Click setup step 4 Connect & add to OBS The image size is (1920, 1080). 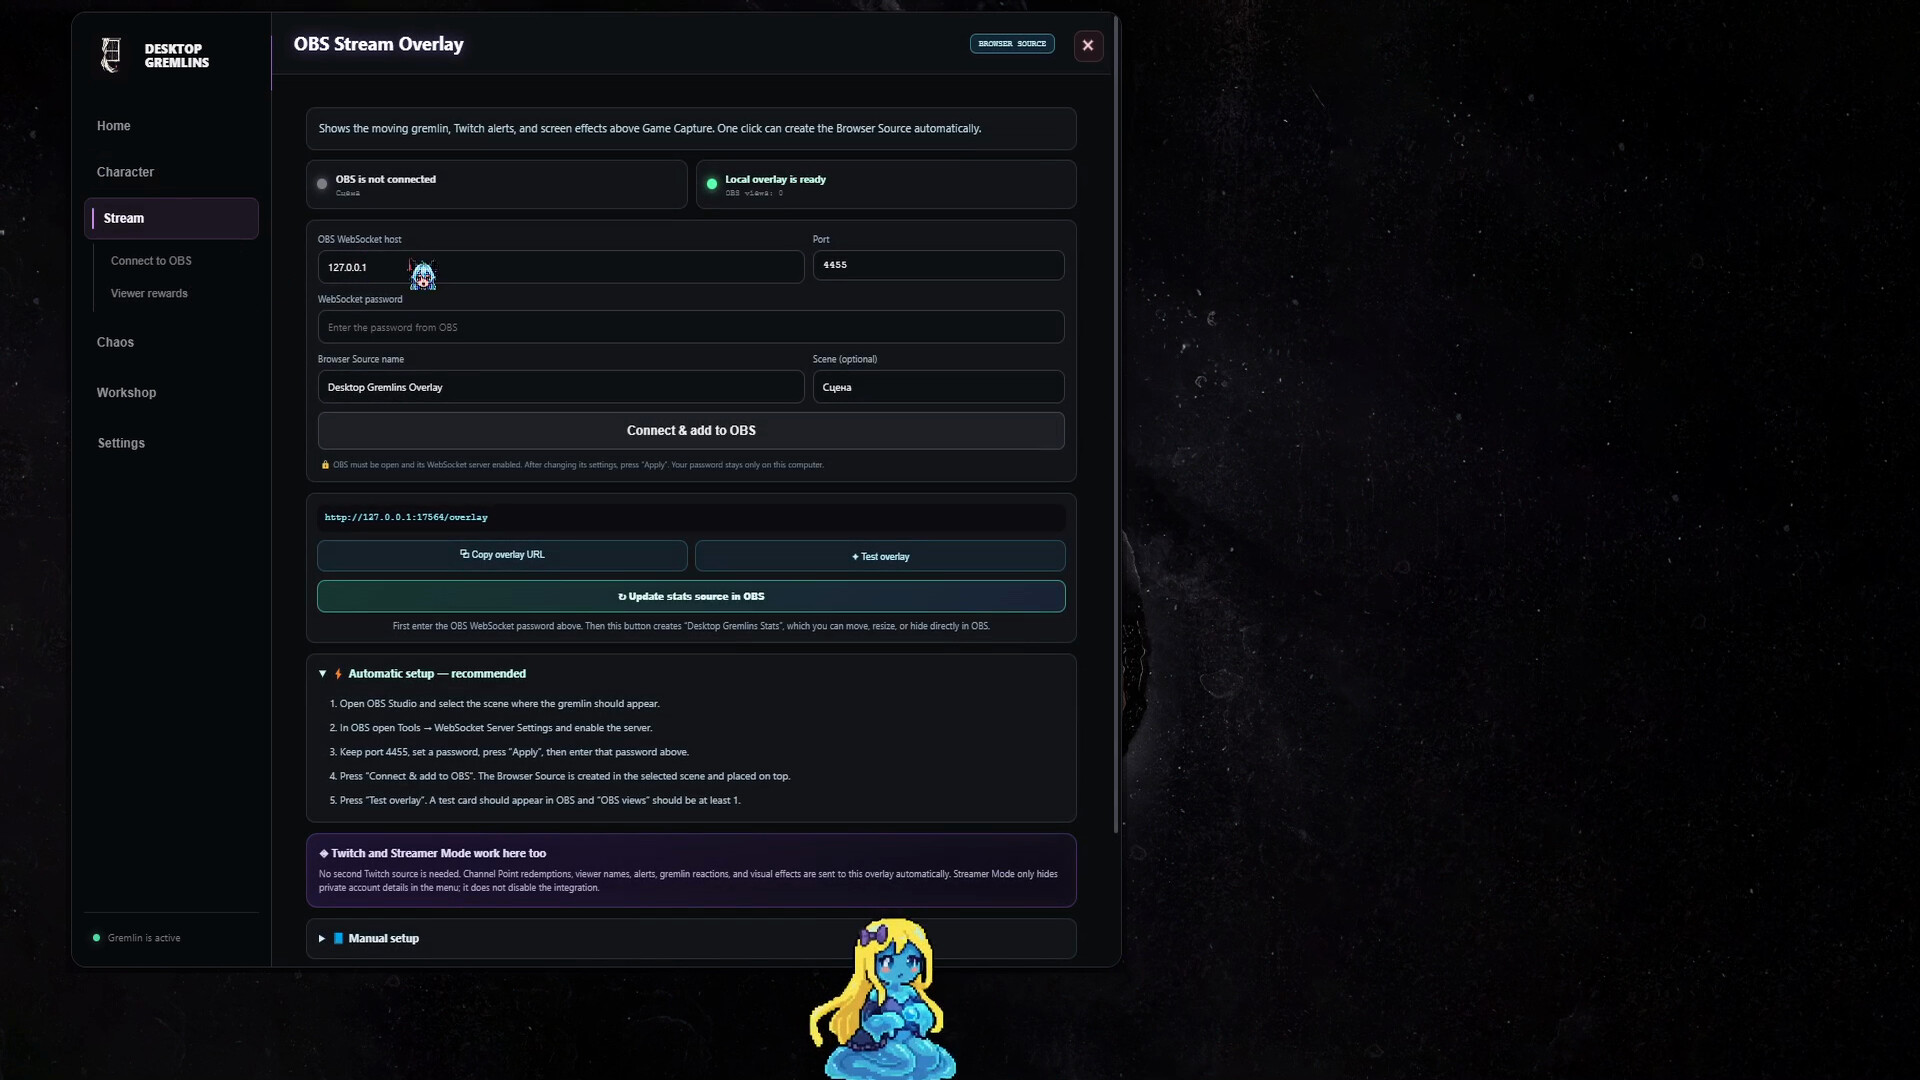[x=560, y=776]
